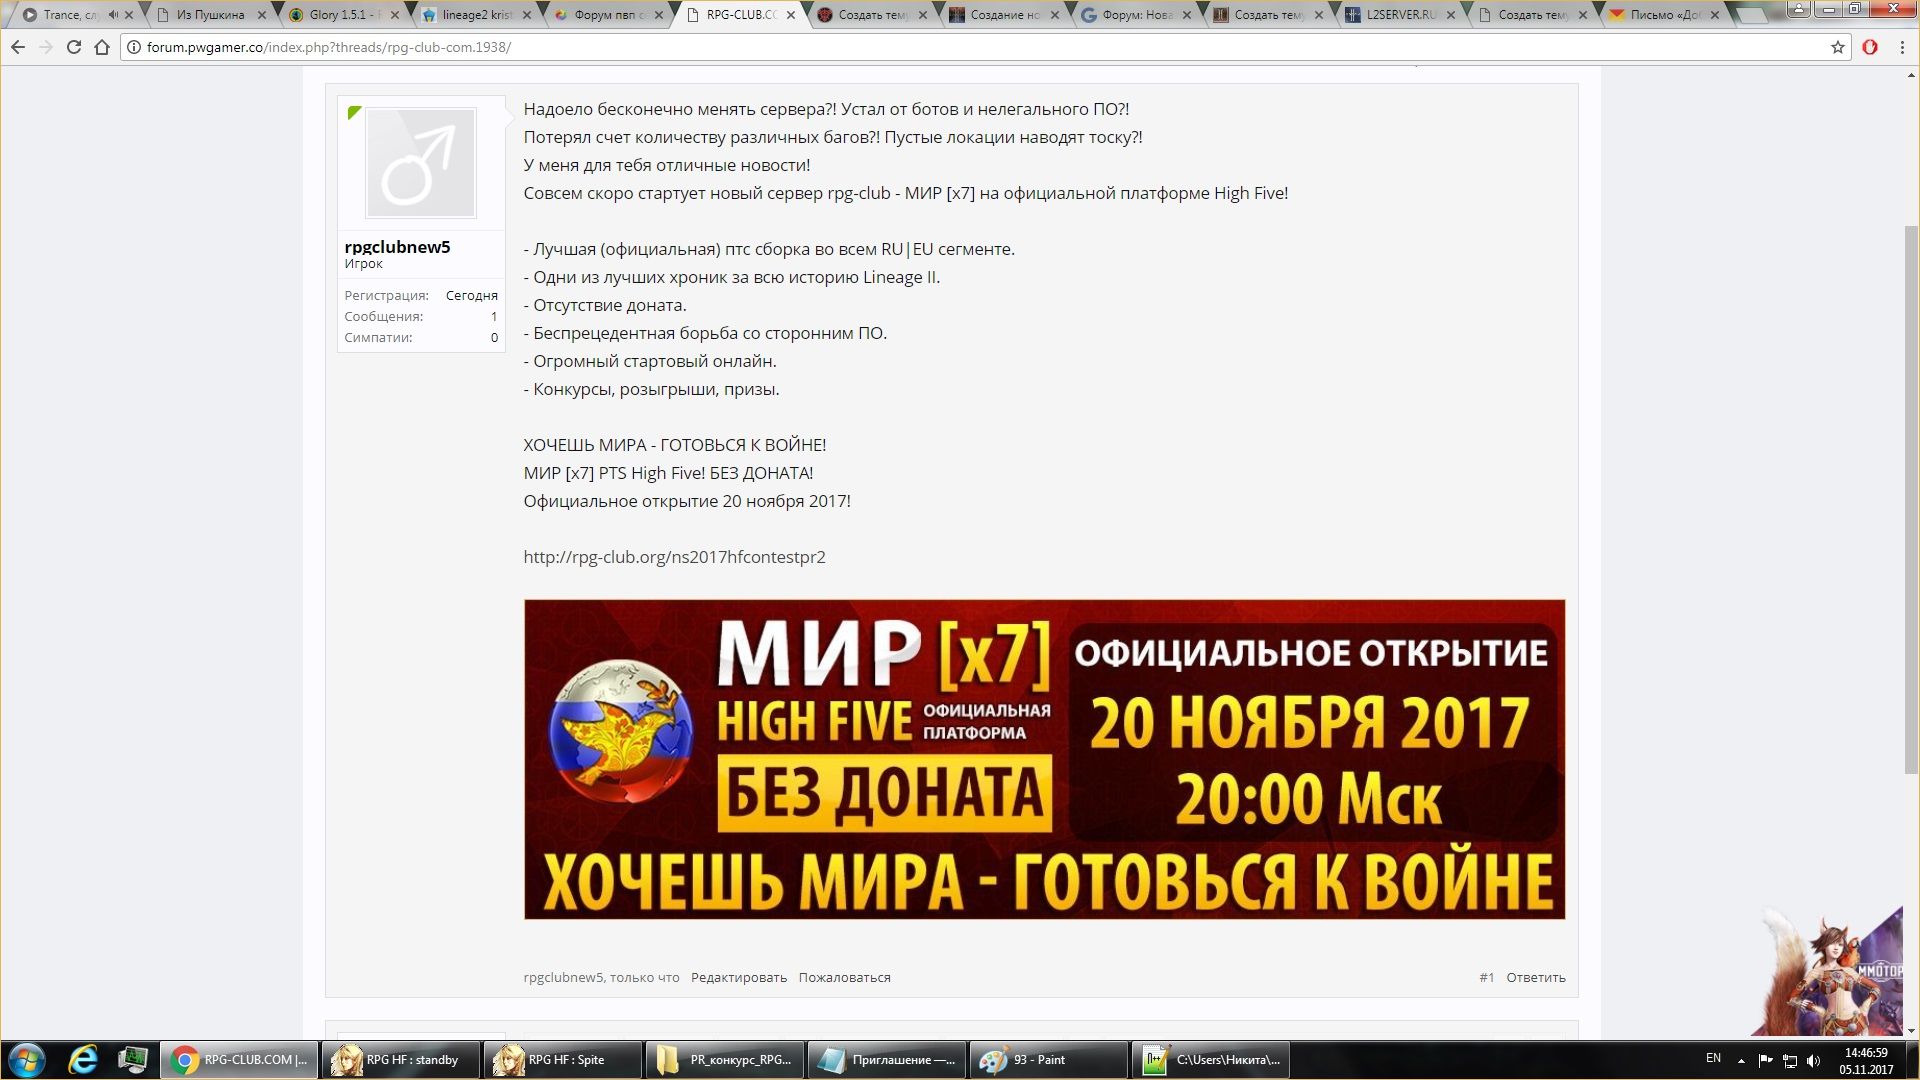1920x1080 pixels.
Task: Open the Chrome three-dot menu
Action: (x=1903, y=47)
